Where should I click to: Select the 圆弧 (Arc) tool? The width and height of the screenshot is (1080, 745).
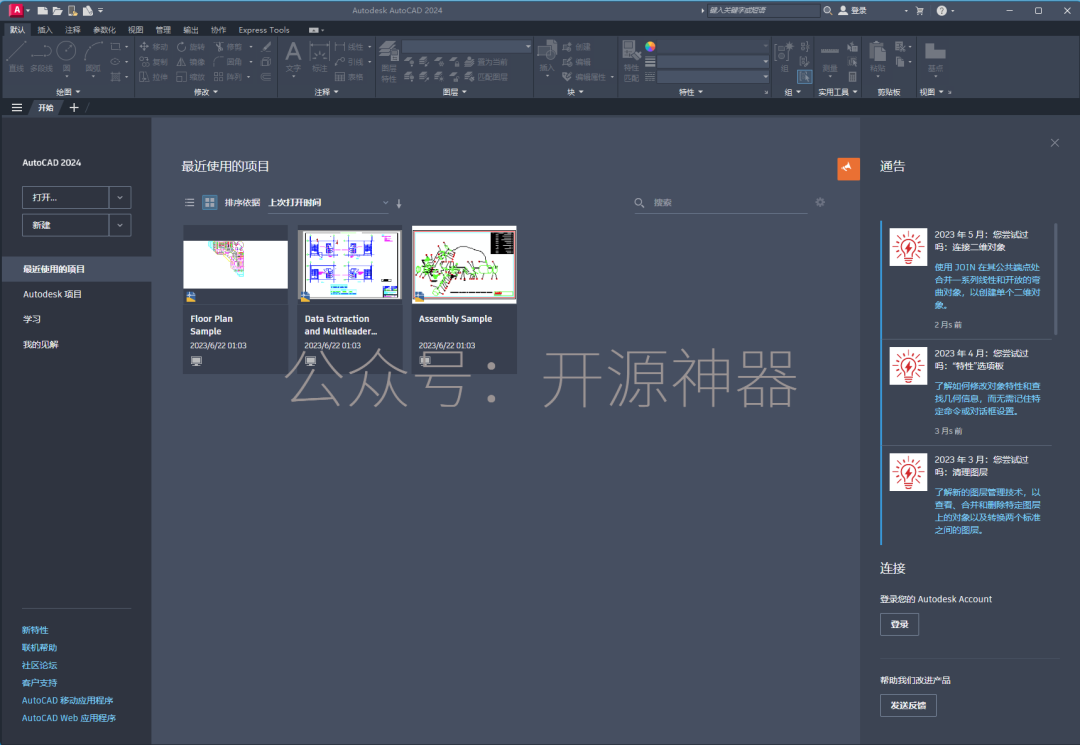click(x=93, y=55)
